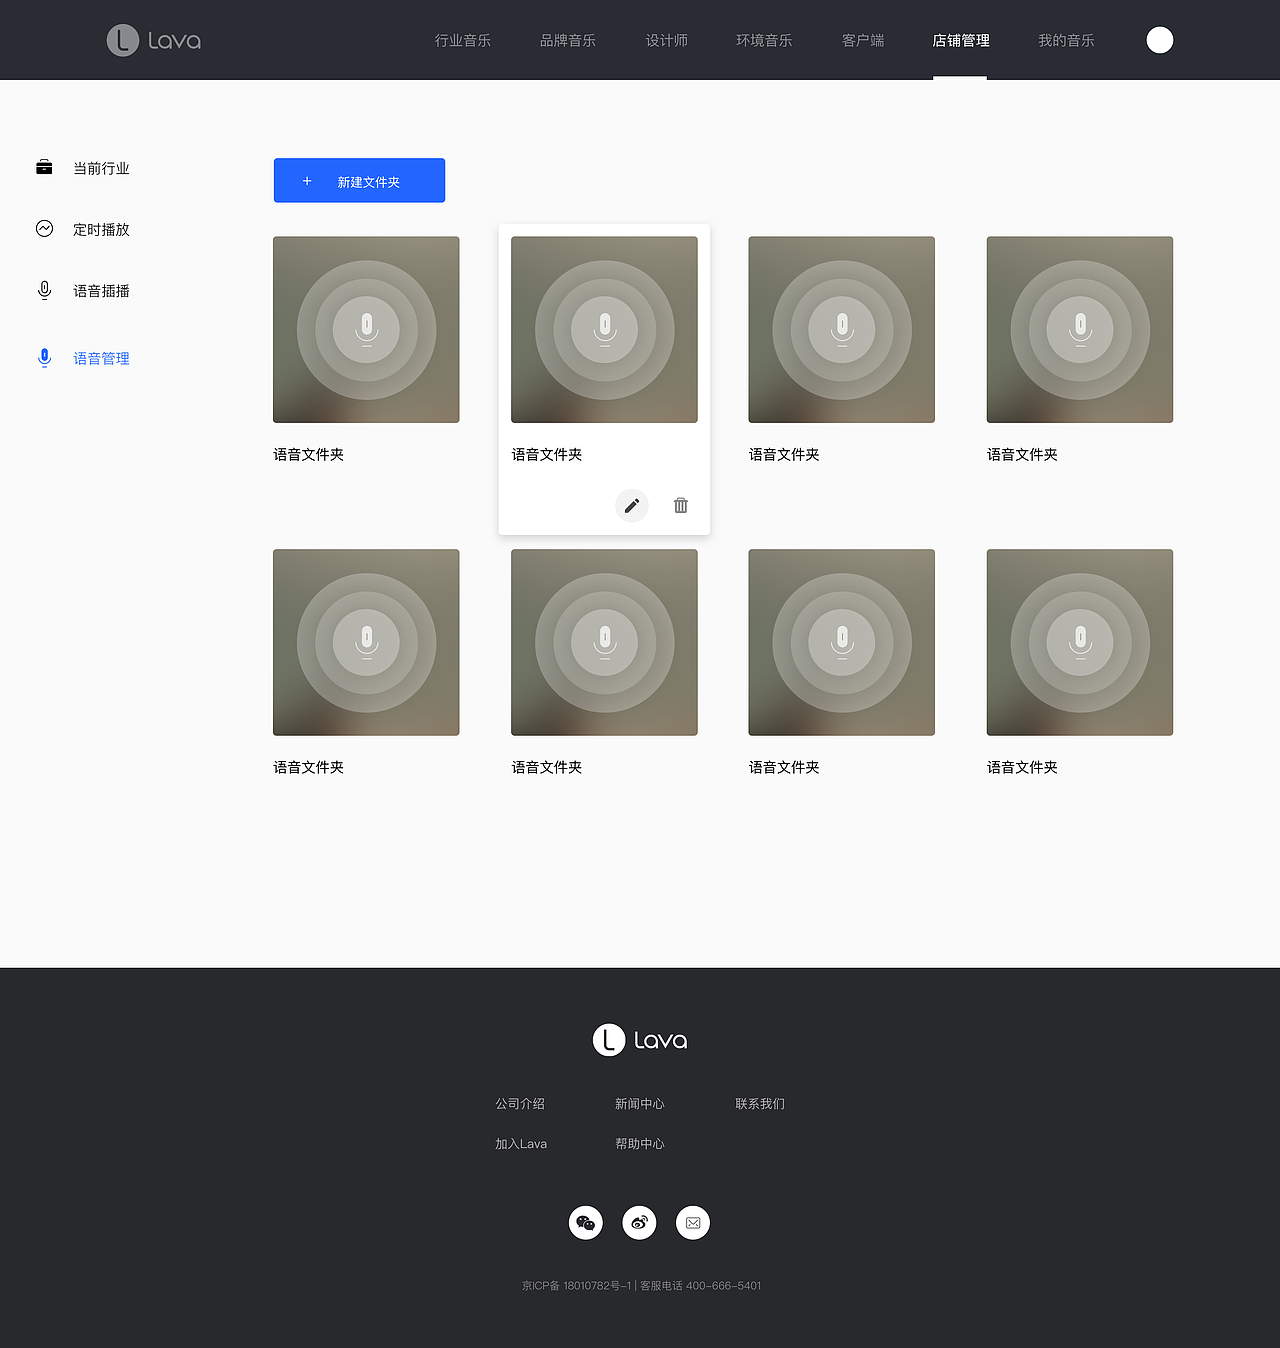Click the briefcase icon beside 当前行业
The image size is (1280, 1348).
coord(44,167)
